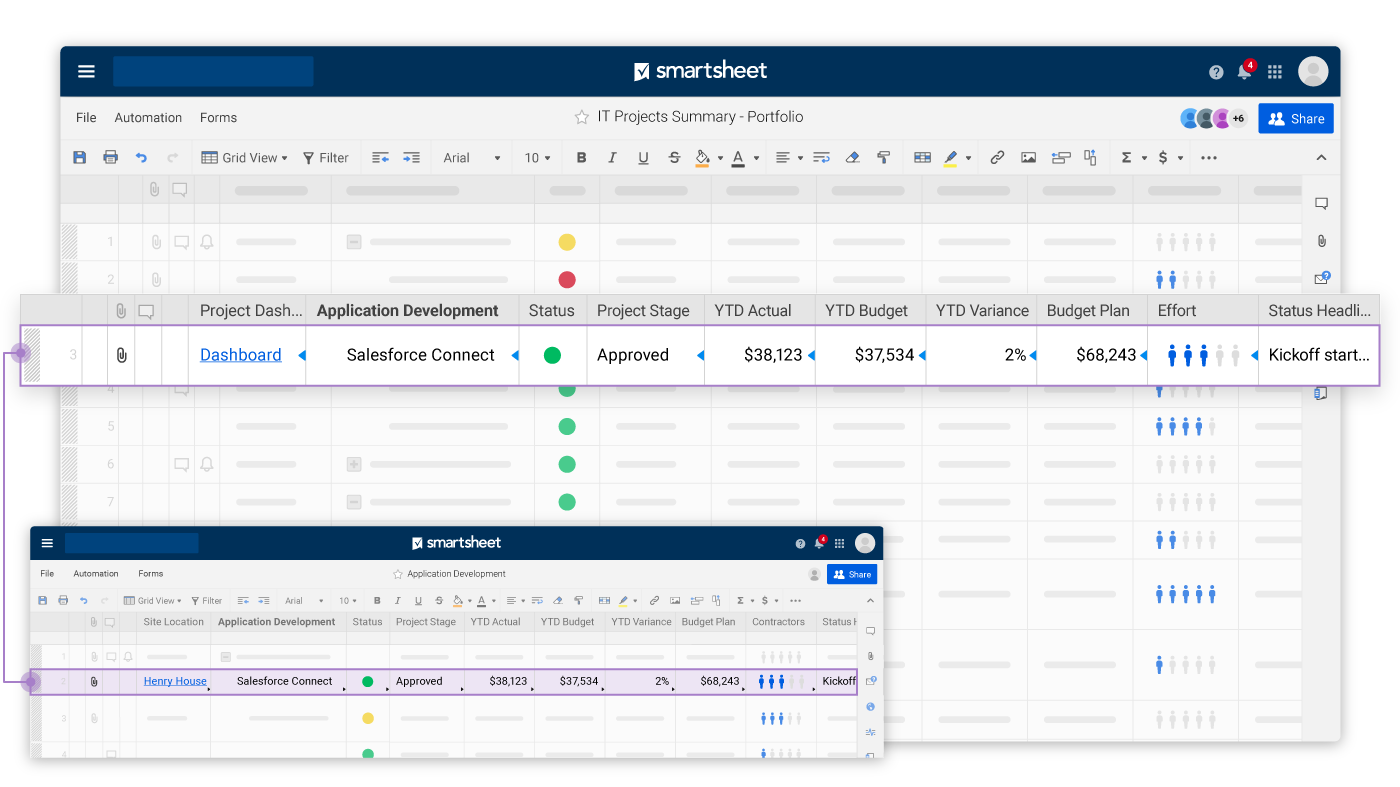Open font size 10 dropdown in main toolbar
Screen dimensions: 1400x787
(x=537, y=157)
